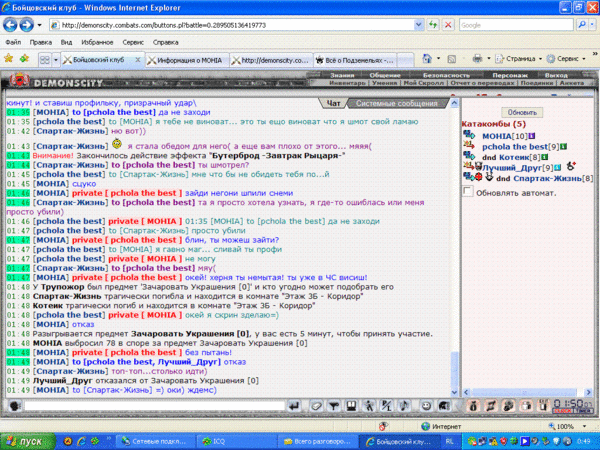Click the funnel filter icon in chat toolbar
This screenshot has width=600, height=450.
[x=334, y=406]
